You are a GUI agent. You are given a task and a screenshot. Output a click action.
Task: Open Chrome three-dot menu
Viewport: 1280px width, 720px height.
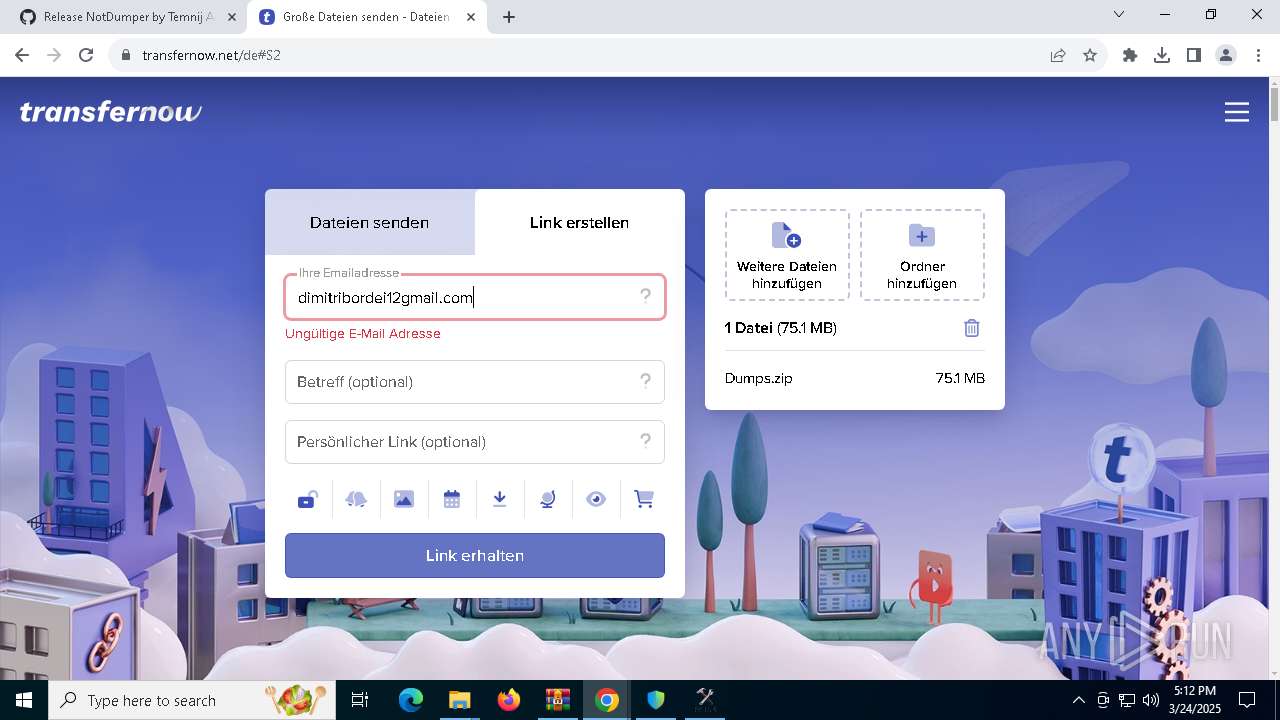[1258, 55]
